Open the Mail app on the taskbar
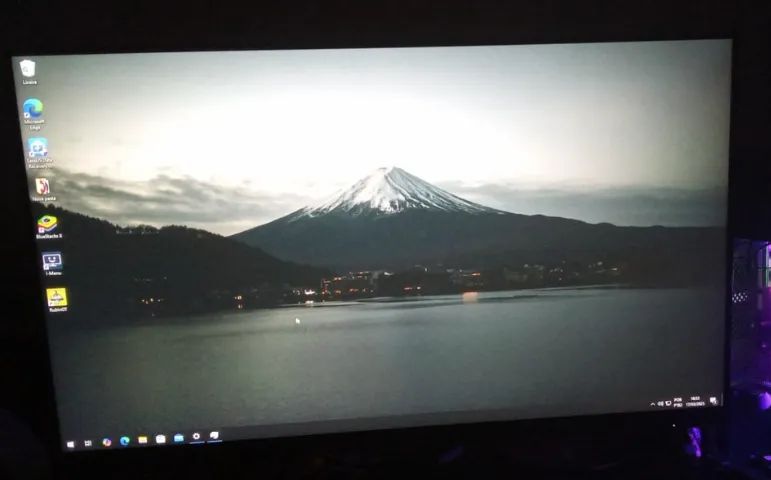This screenshot has width=771, height=480. point(178,438)
